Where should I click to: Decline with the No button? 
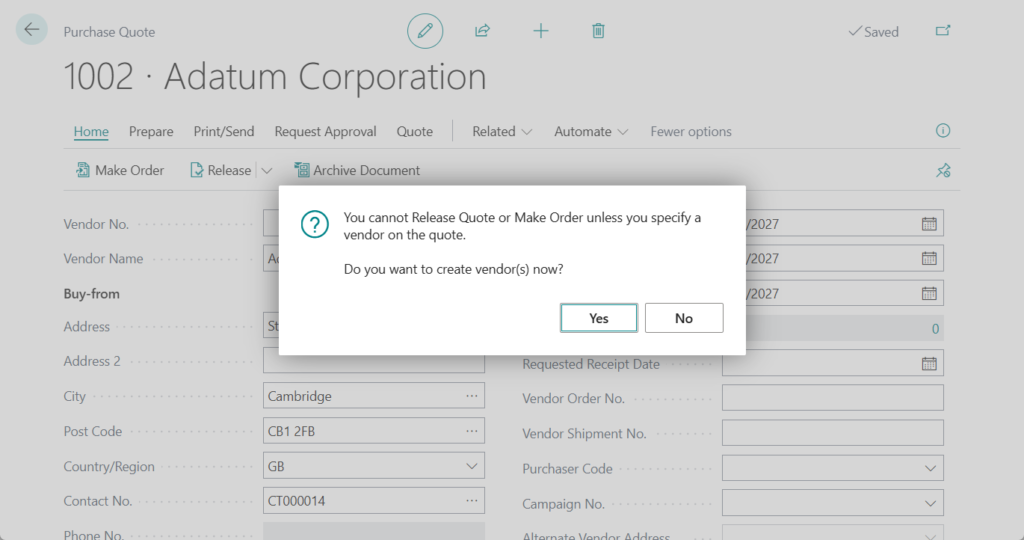click(x=684, y=318)
